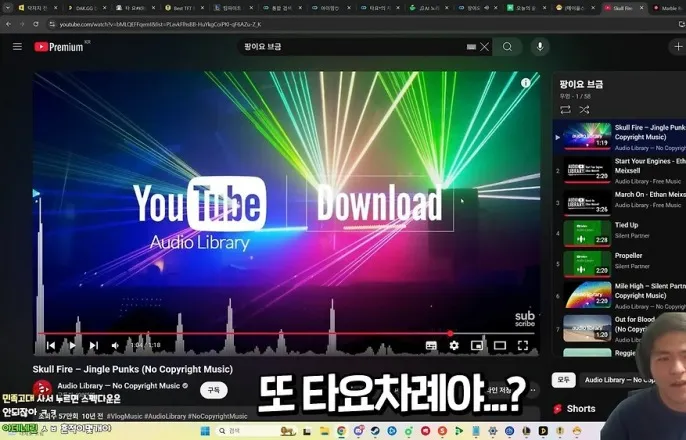Select the 모두 filter chip
The image size is (686, 440).
pos(564,380)
